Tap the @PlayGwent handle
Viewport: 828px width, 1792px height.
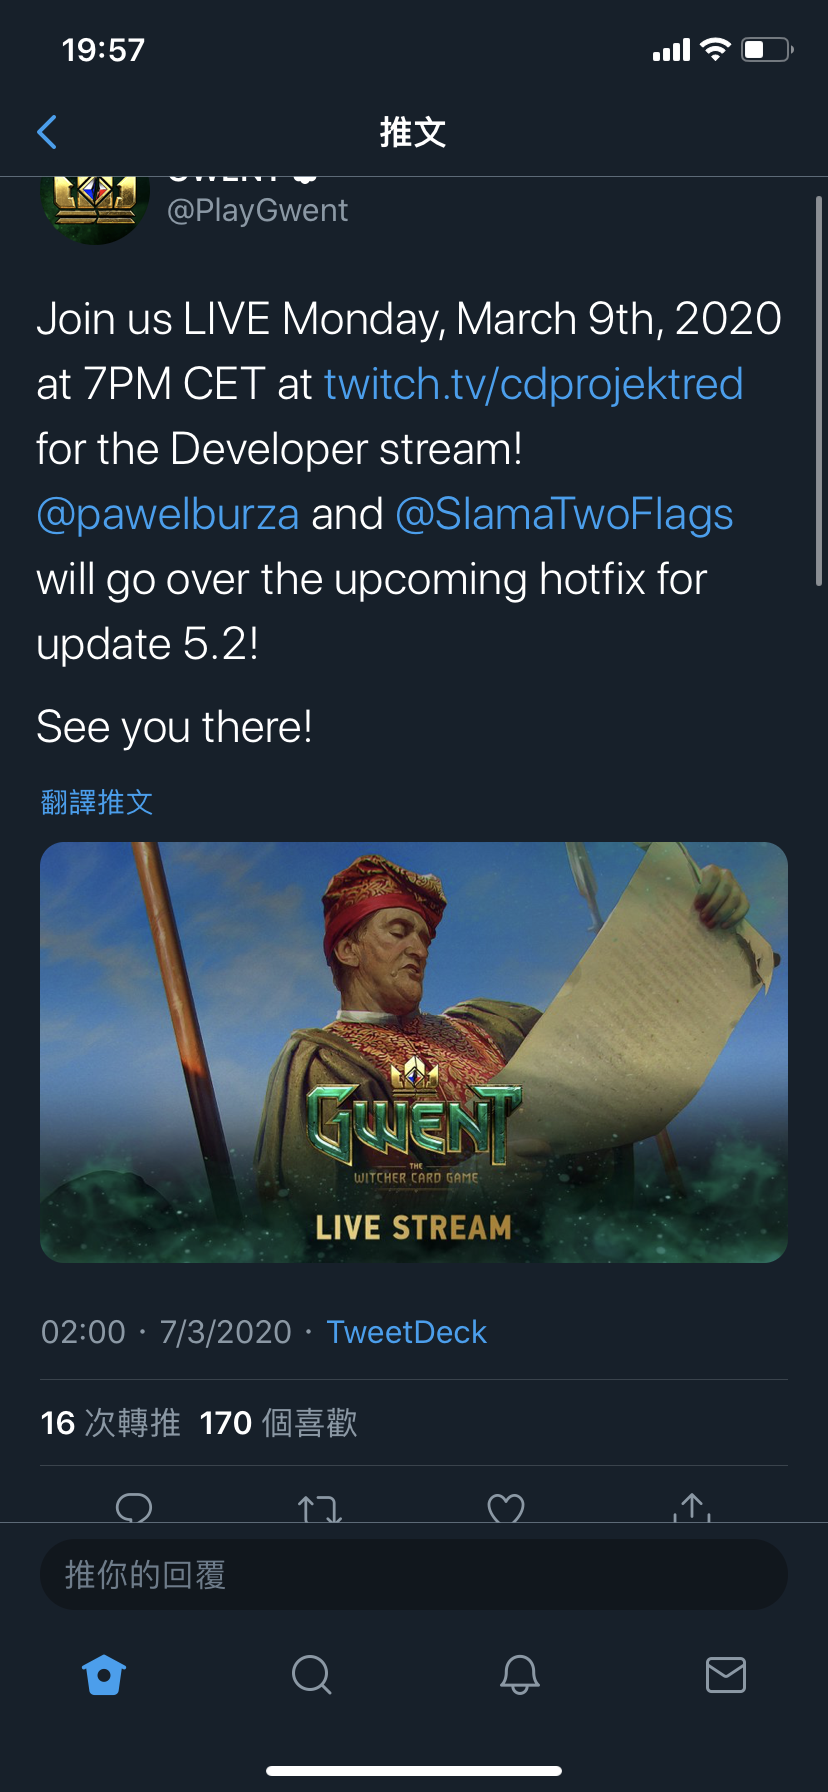[258, 210]
